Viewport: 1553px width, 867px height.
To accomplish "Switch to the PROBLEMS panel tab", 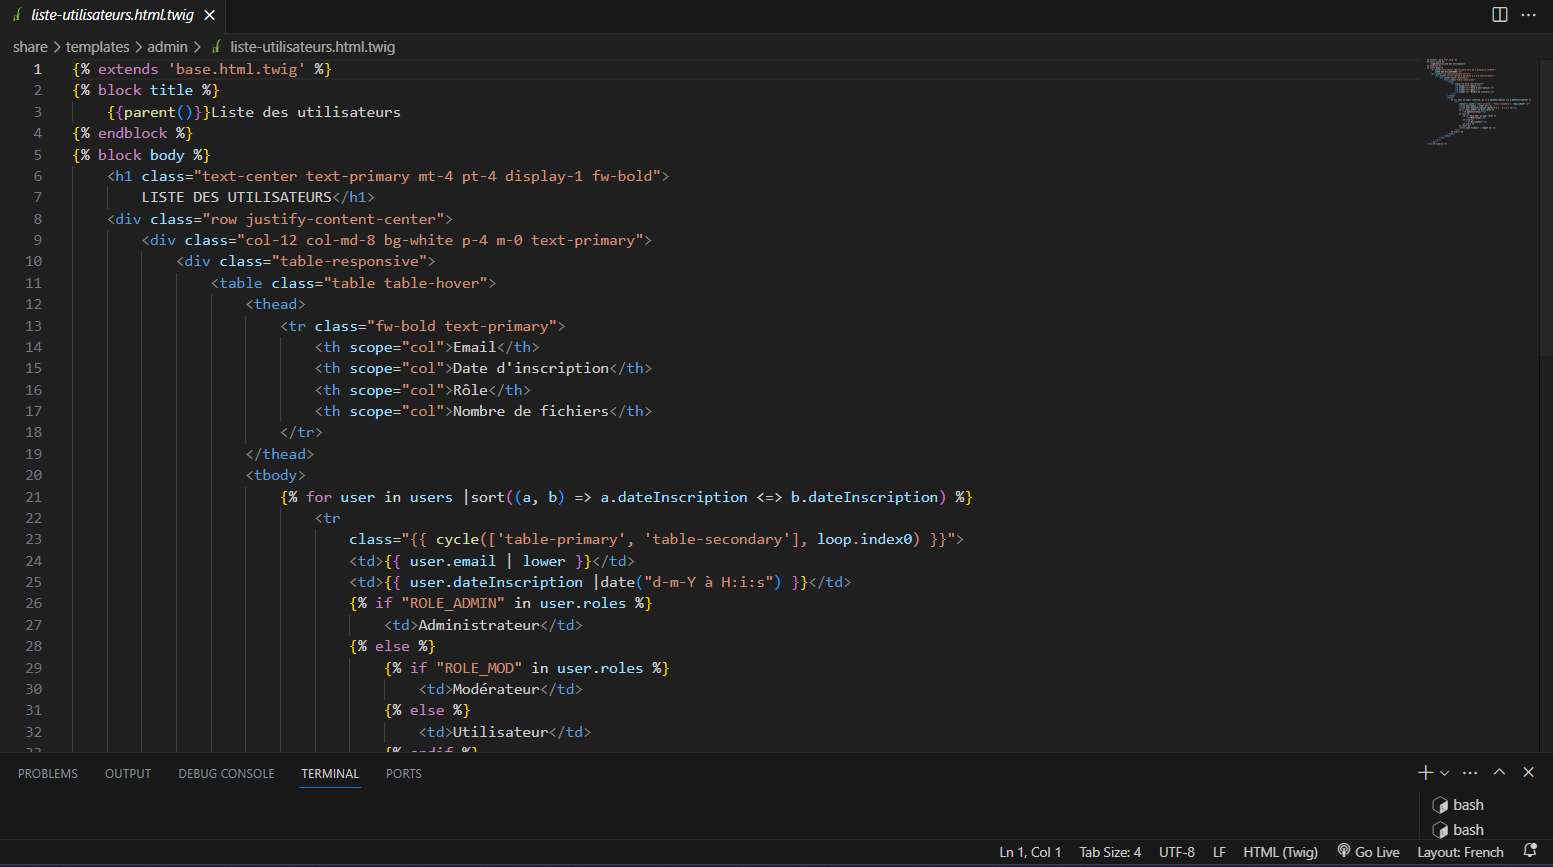I will coord(48,774).
